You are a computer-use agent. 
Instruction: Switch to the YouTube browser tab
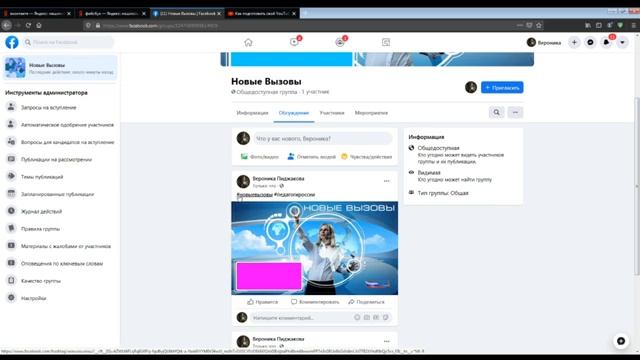click(262, 13)
